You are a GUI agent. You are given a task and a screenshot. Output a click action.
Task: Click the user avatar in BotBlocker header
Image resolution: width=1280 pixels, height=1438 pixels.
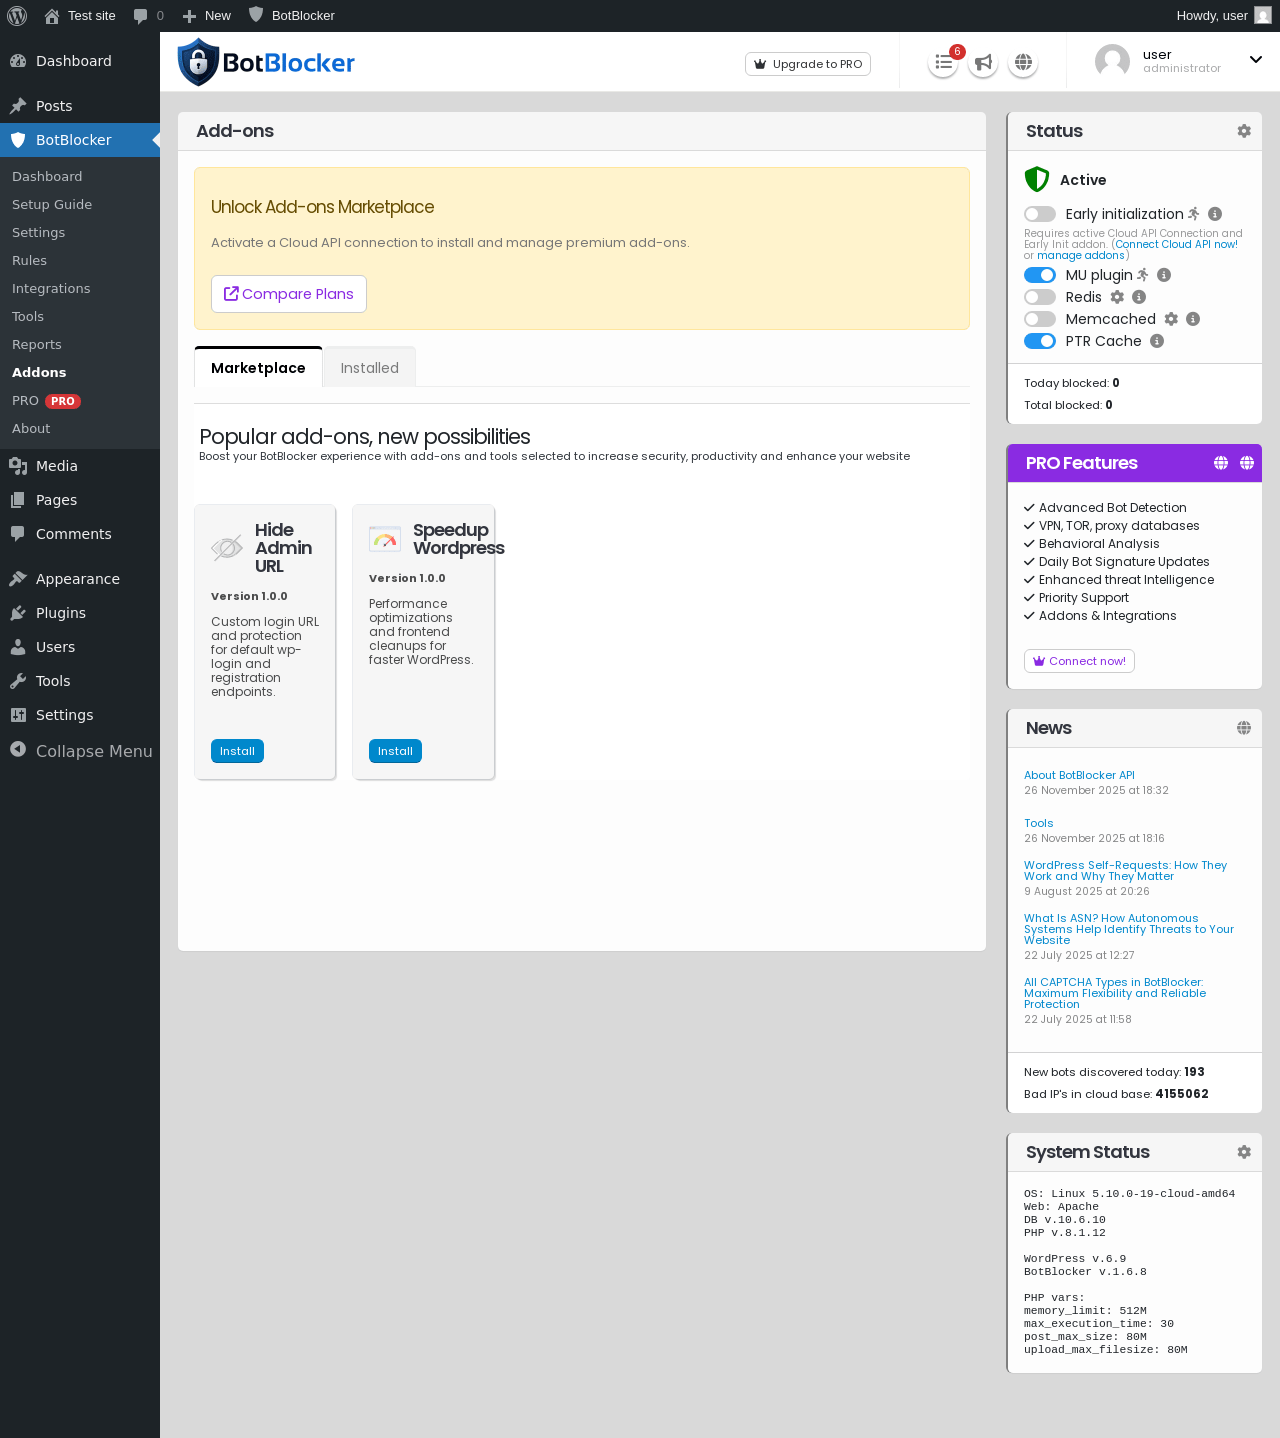pyautogui.click(x=1112, y=62)
